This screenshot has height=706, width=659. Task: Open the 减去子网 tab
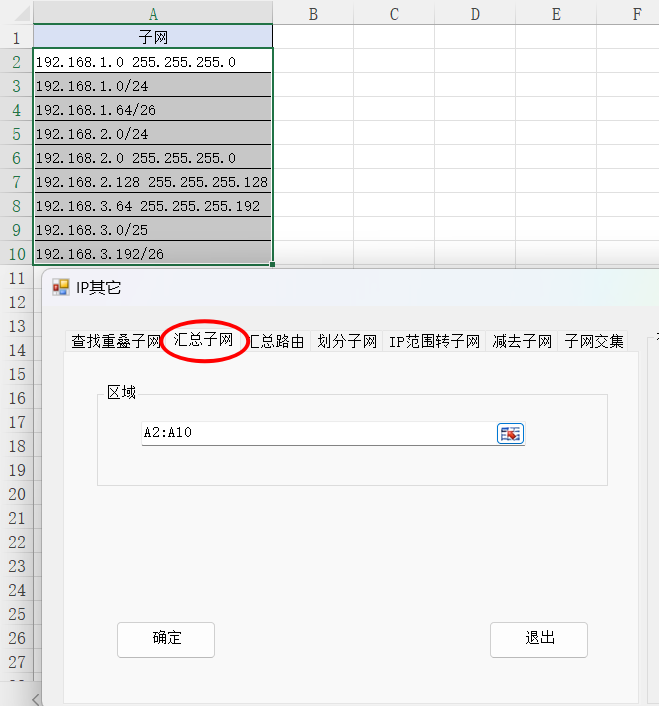click(522, 341)
